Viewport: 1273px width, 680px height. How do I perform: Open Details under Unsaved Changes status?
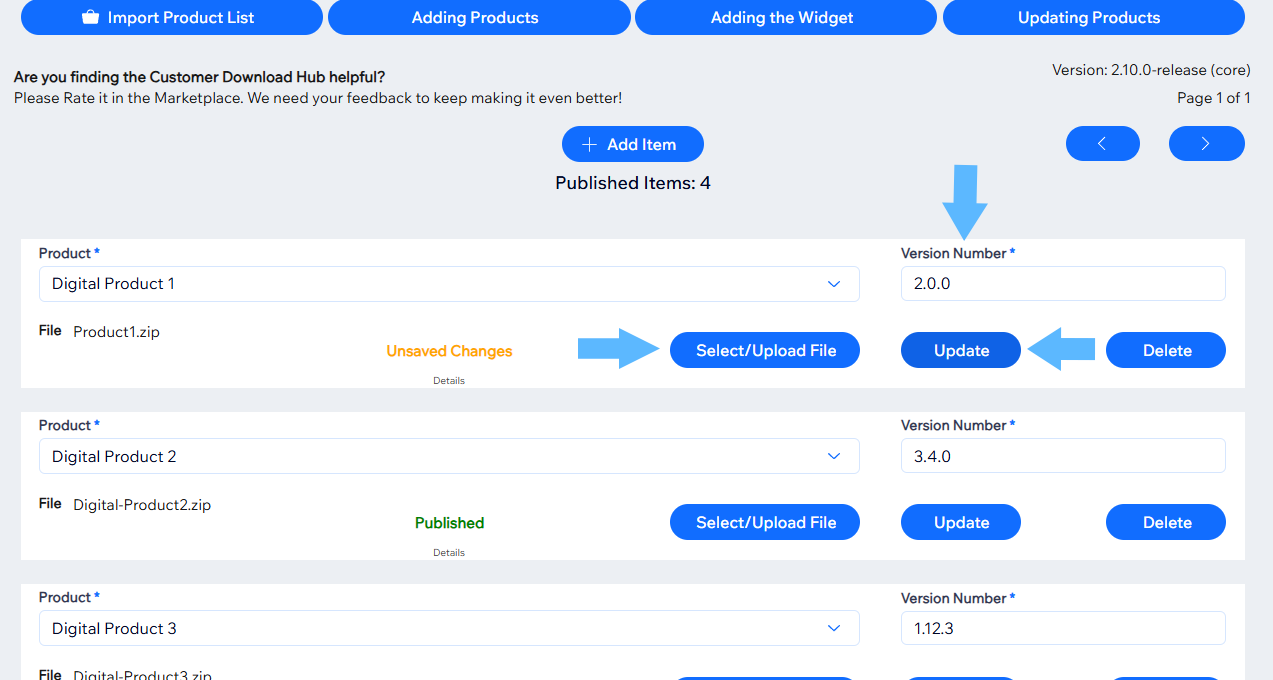click(x=449, y=381)
